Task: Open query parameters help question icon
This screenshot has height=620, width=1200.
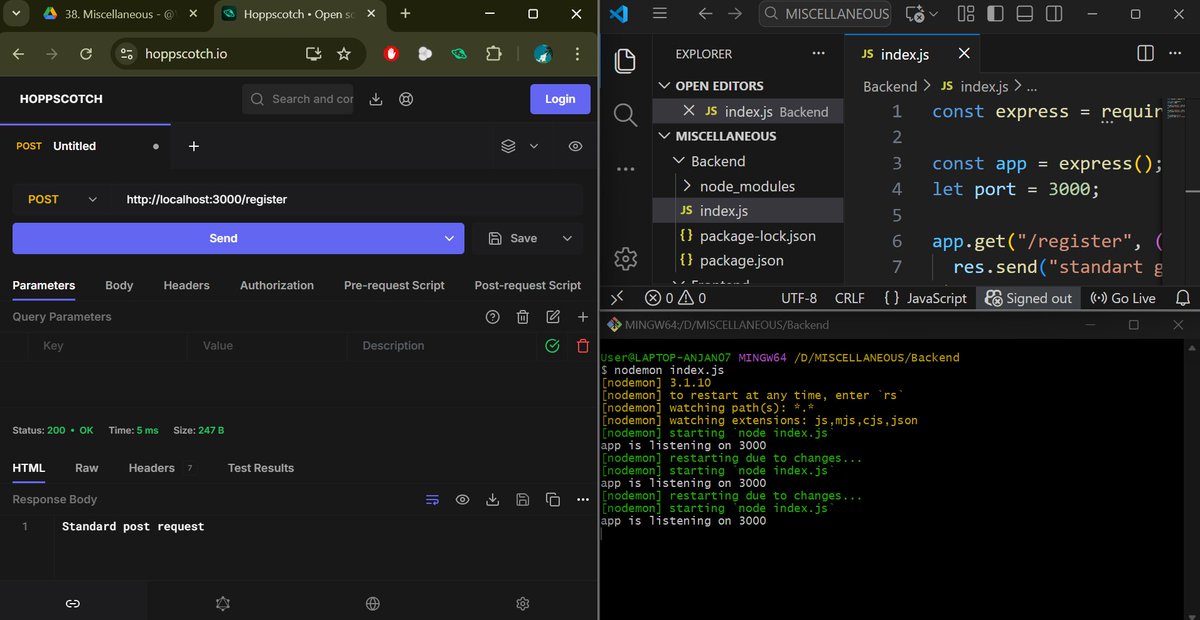Action: coord(492,317)
